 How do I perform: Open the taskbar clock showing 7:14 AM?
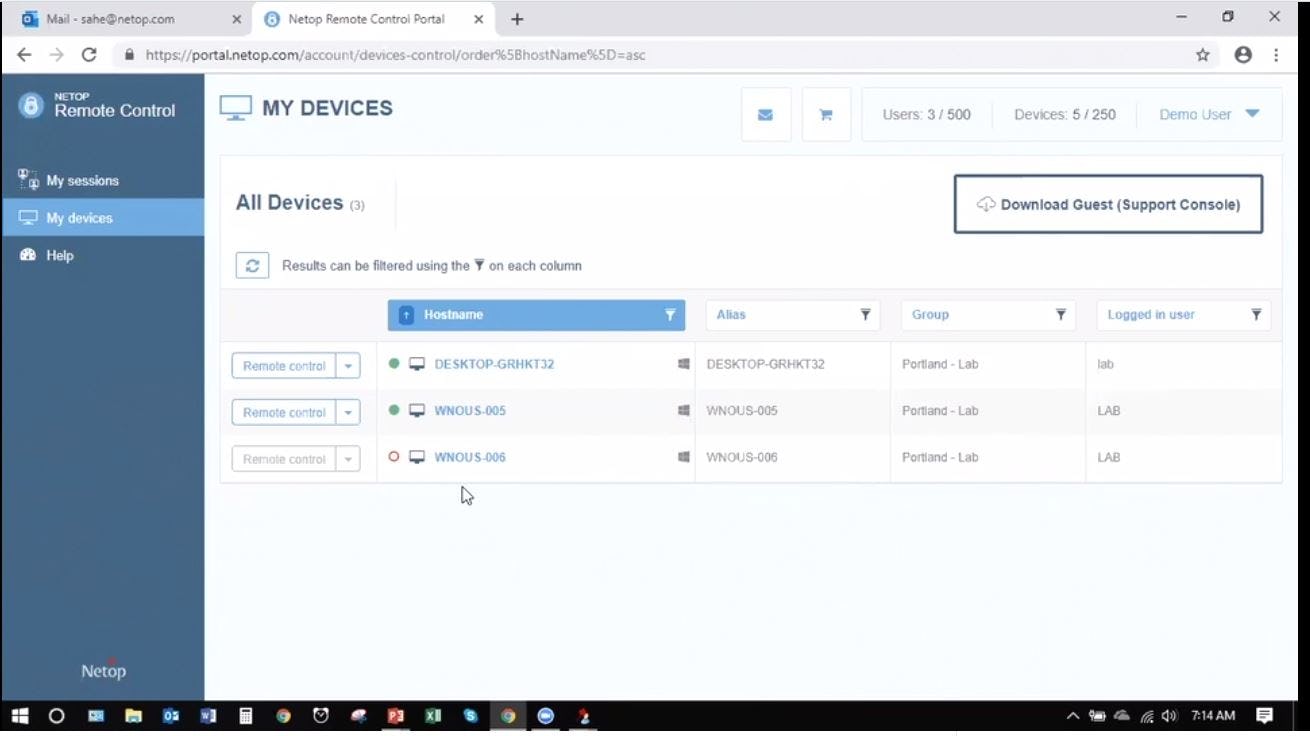click(1213, 716)
